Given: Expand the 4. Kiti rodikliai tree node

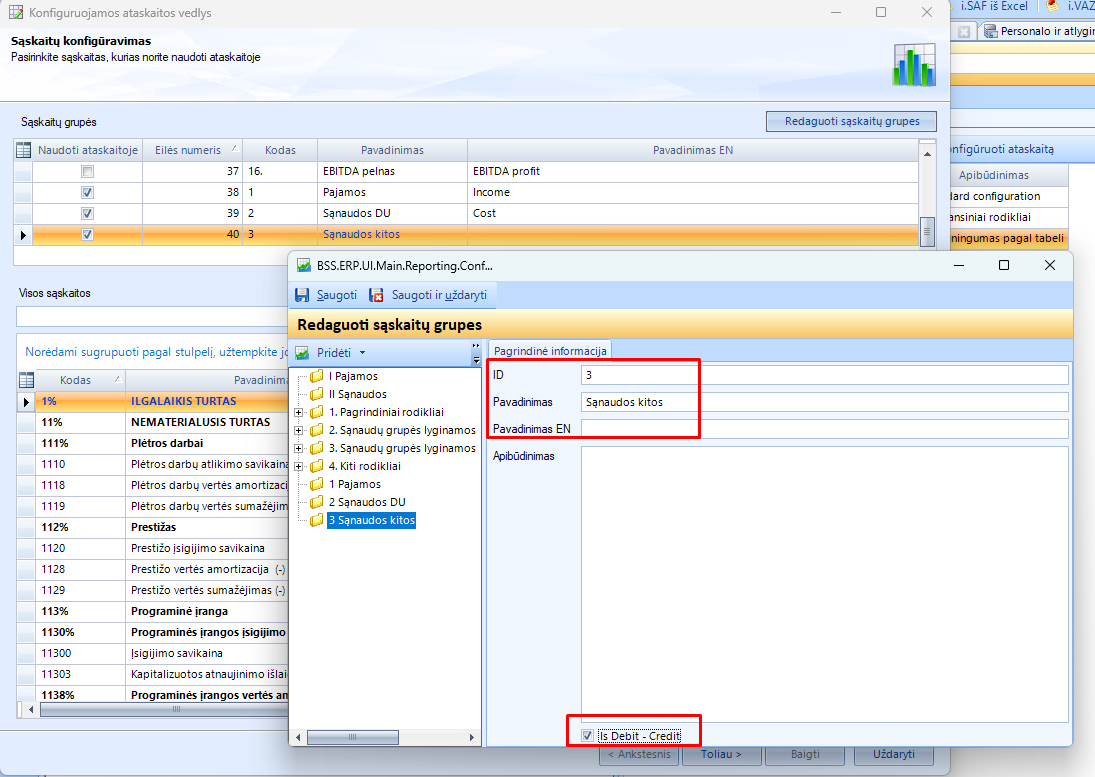Looking at the screenshot, I should click(x=299, y=466).
